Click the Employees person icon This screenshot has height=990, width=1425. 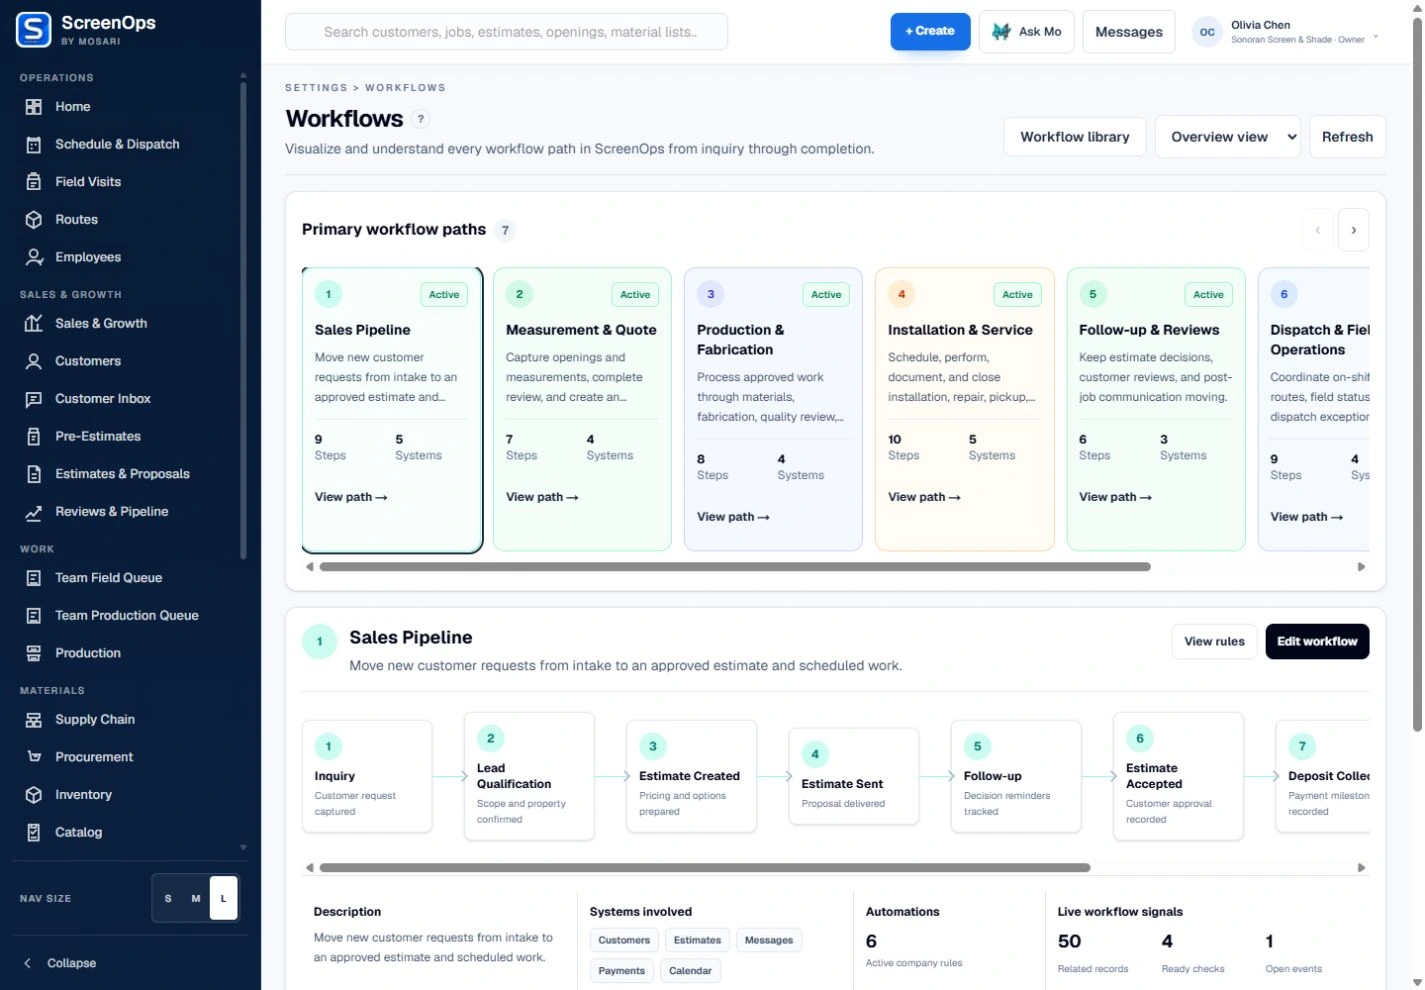tap(33, 257)
